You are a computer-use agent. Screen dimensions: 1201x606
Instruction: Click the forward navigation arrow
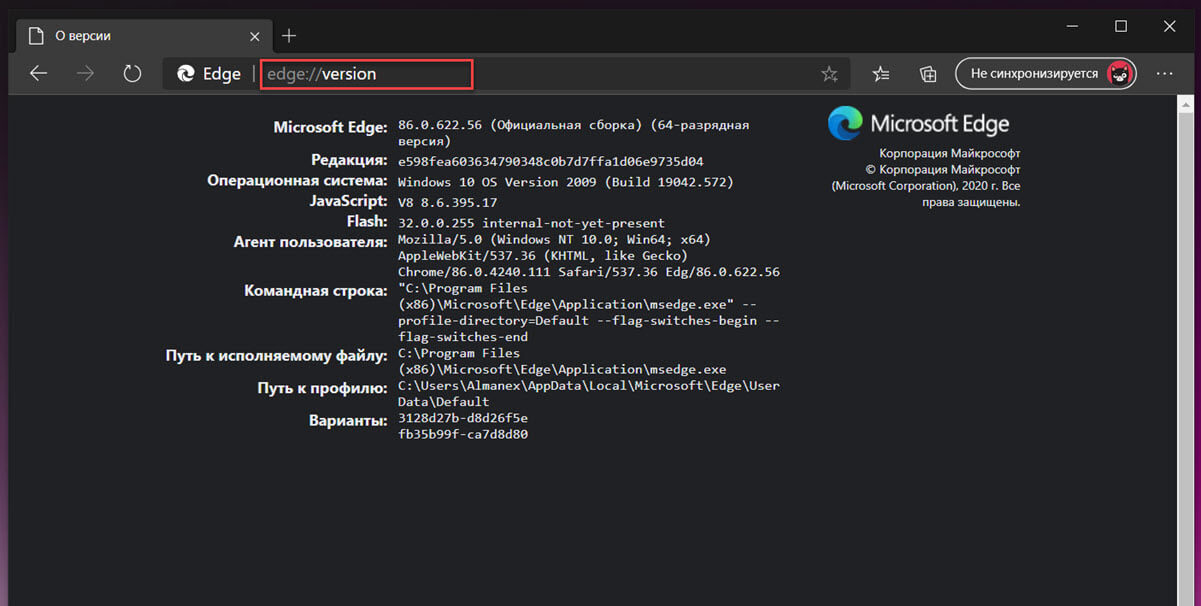pos(86,74)
